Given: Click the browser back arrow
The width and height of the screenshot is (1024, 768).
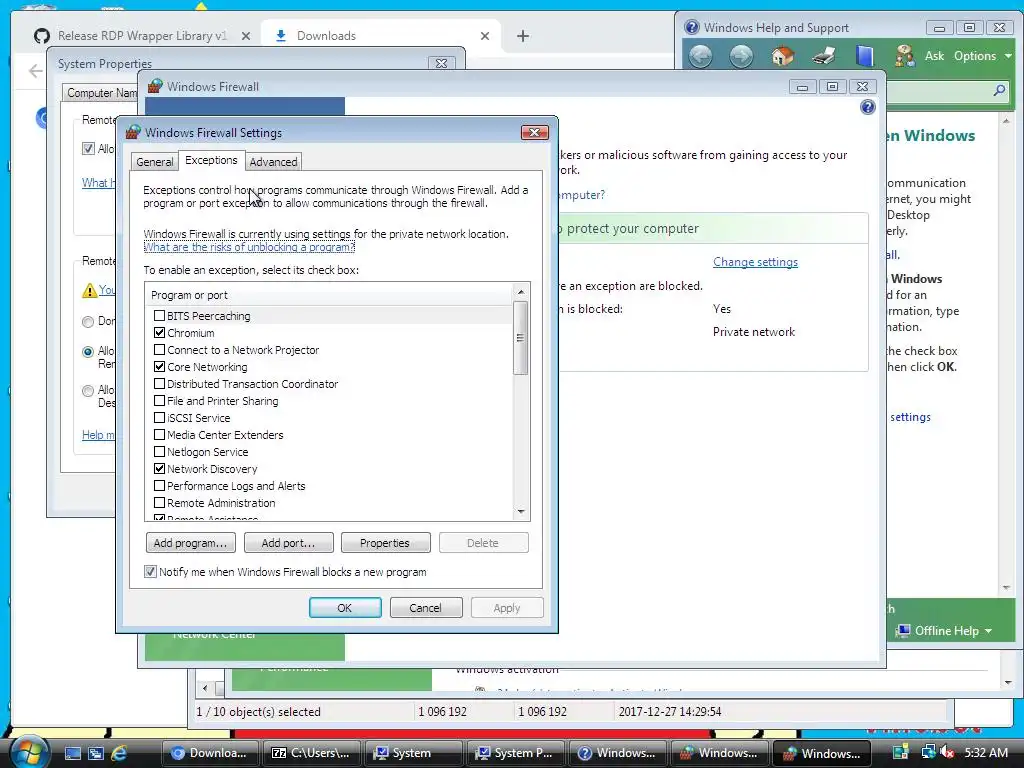Looking at the screenshot, I should pyautogui.click(x=35, y=71).
